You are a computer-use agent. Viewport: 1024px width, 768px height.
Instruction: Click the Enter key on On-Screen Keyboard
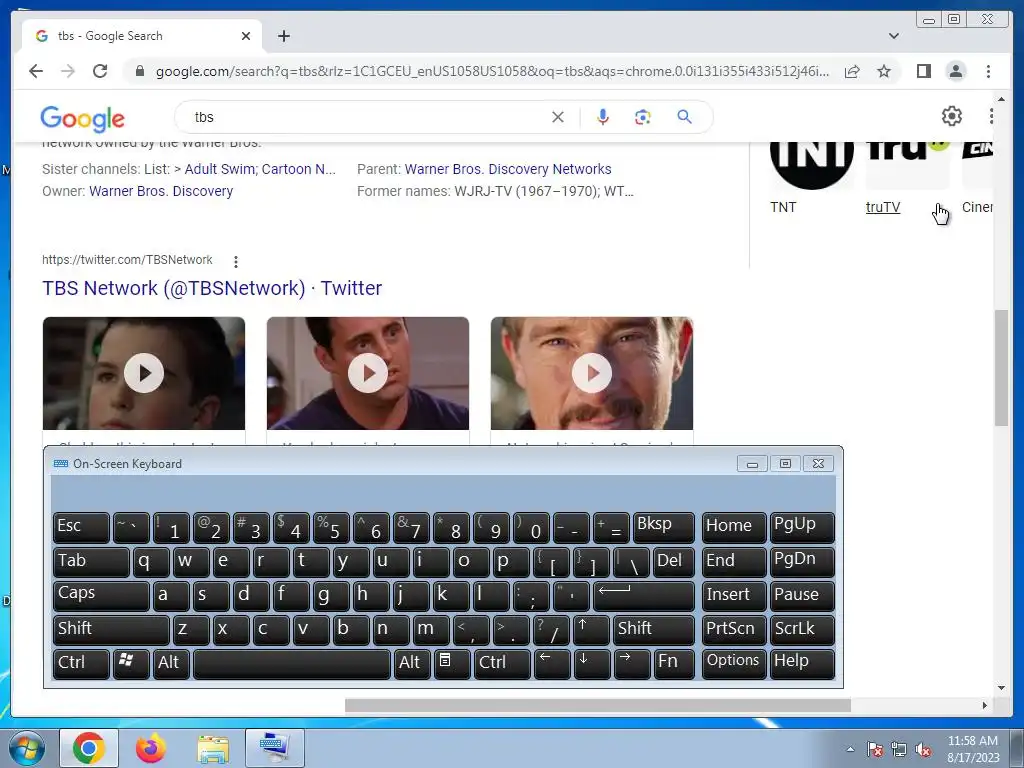coord(644,595)
